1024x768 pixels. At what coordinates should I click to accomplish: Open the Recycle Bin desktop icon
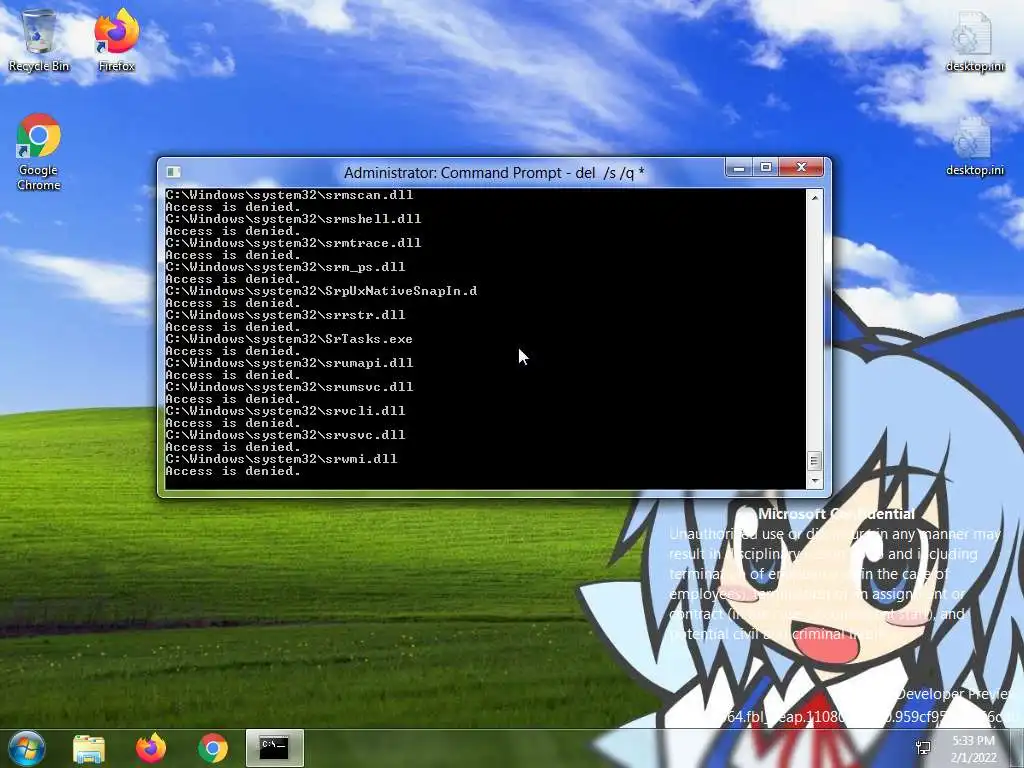pos(39,40)
